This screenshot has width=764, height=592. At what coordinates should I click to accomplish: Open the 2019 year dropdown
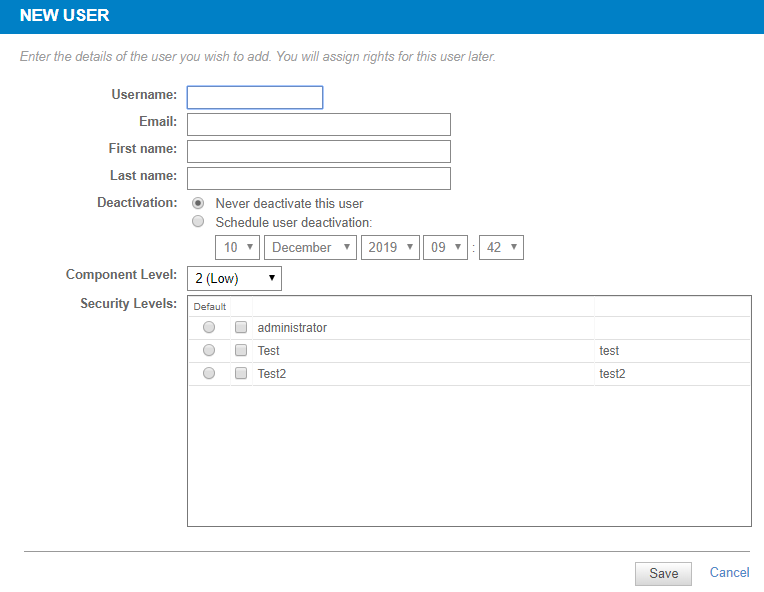pyautogui.click(x=390, y=248)
